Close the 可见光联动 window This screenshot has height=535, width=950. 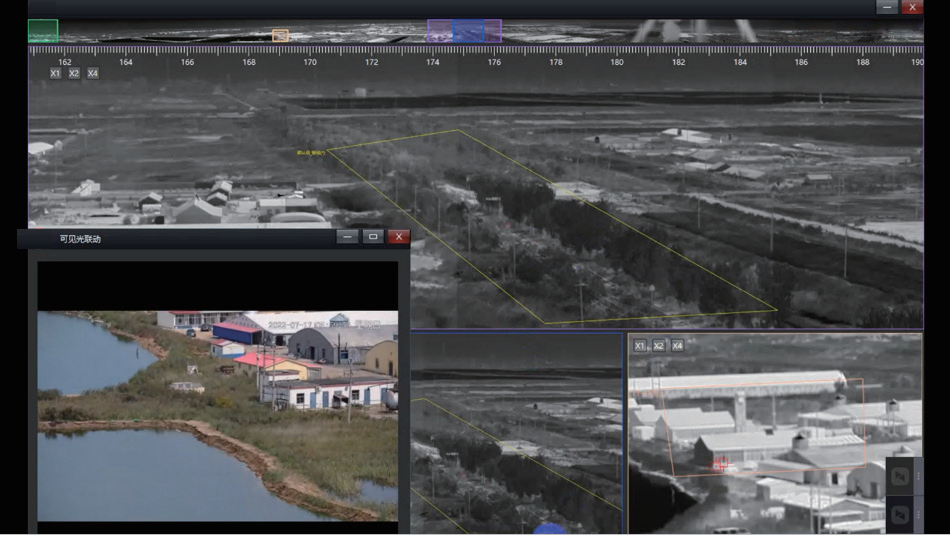pos(399,236)
